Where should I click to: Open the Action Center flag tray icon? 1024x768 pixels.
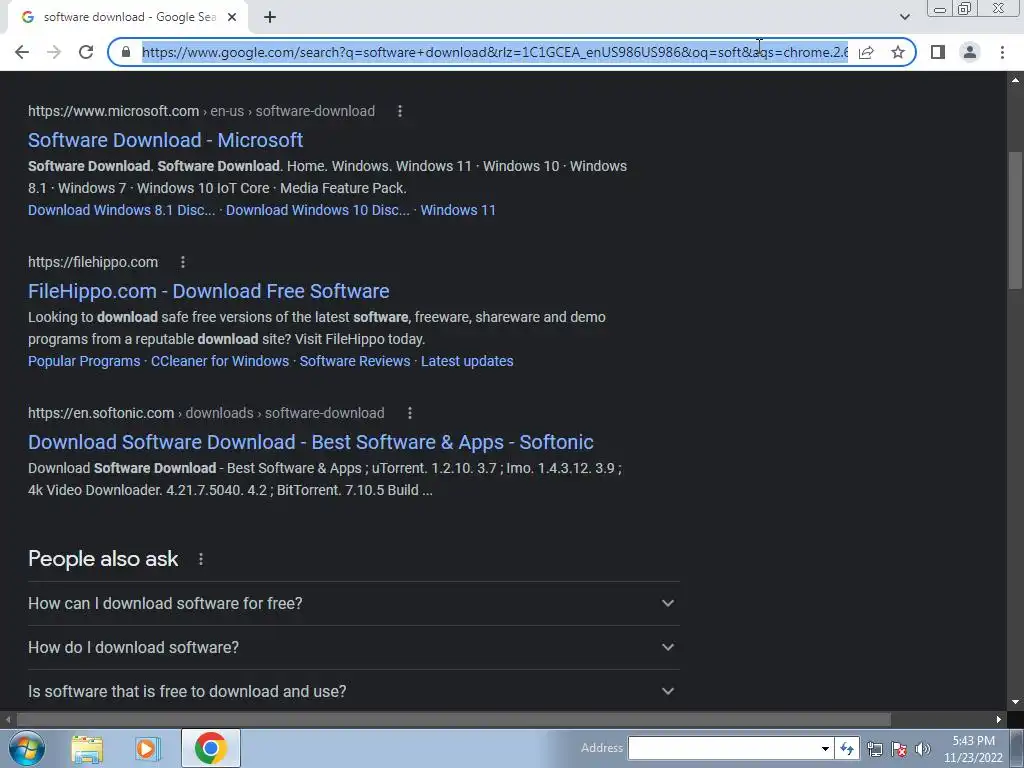[899, 749]
